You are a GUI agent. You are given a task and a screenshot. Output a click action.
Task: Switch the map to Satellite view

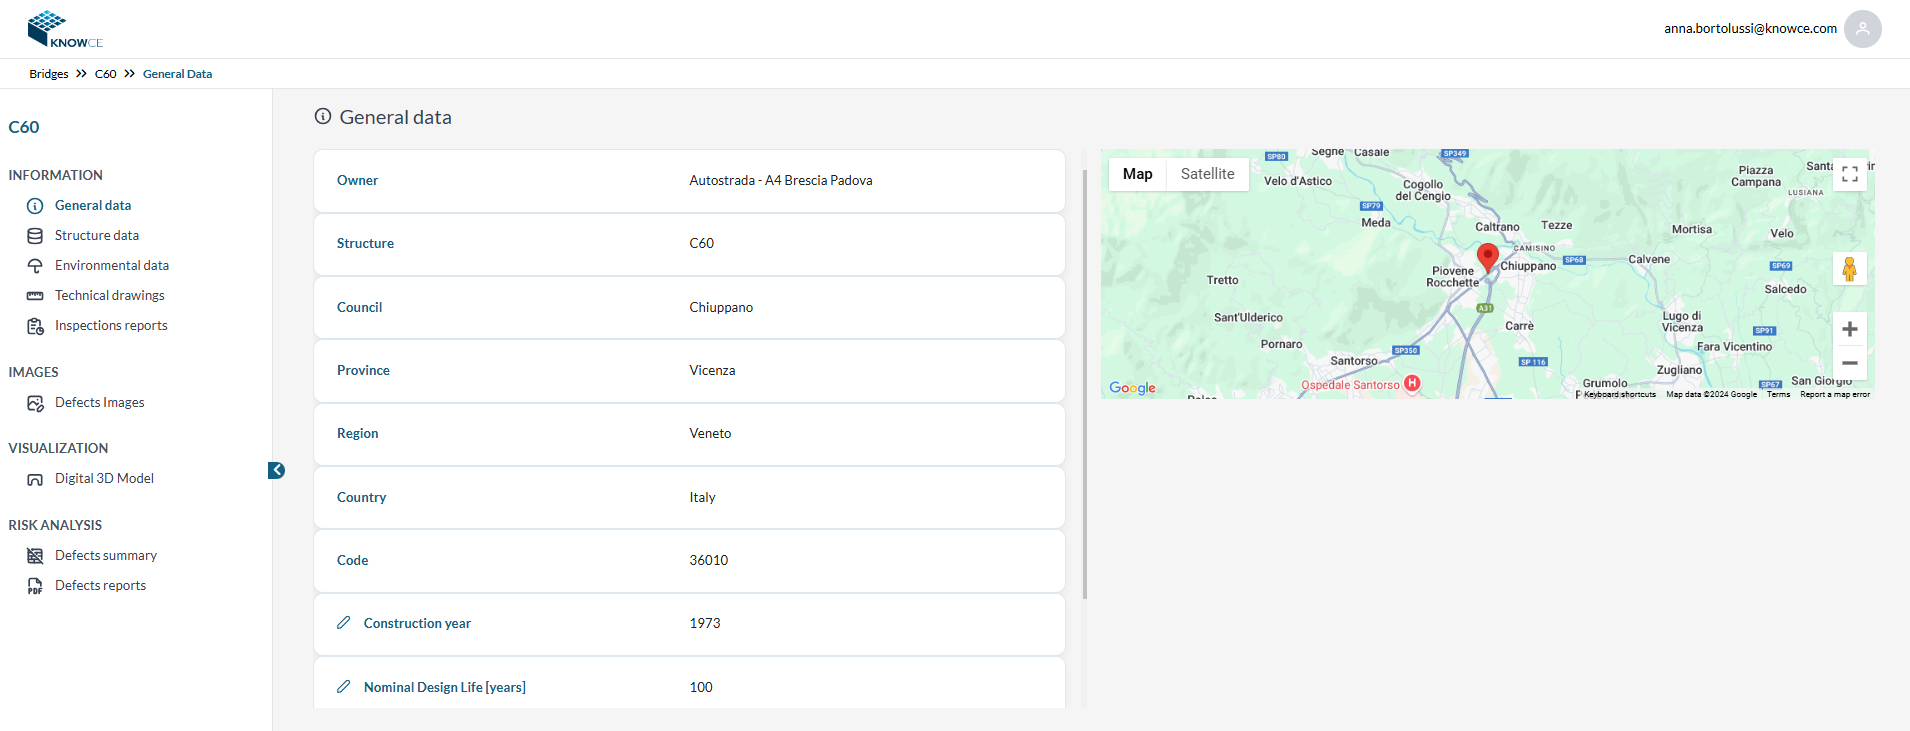coord(1207,174)
